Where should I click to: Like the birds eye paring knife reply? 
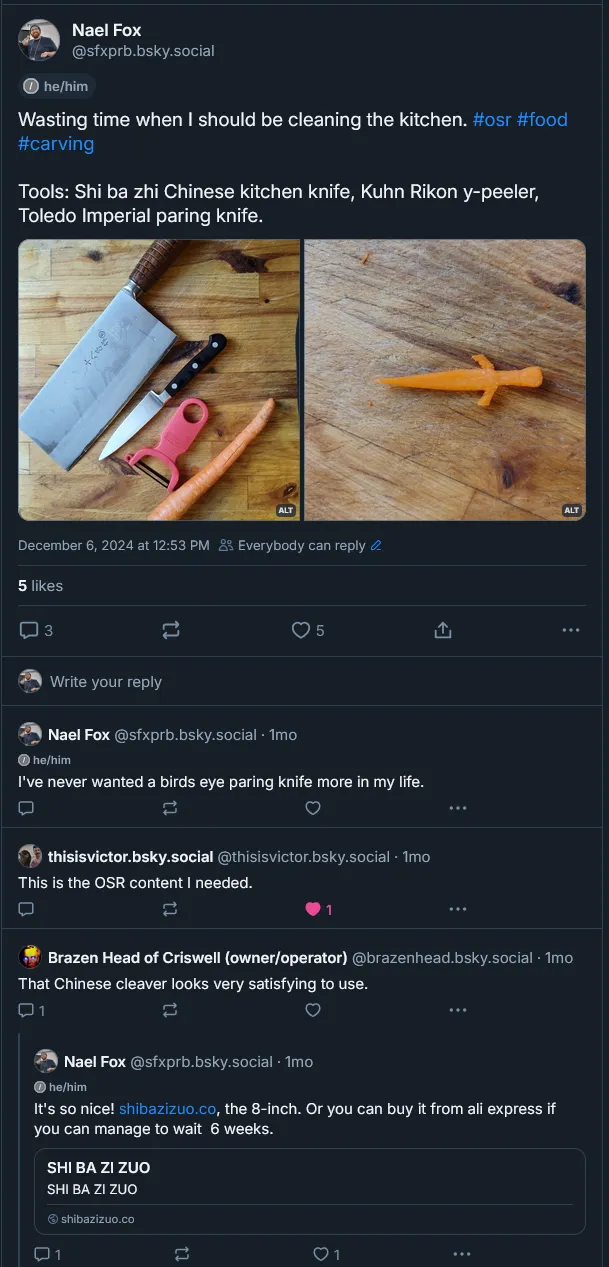313,808
